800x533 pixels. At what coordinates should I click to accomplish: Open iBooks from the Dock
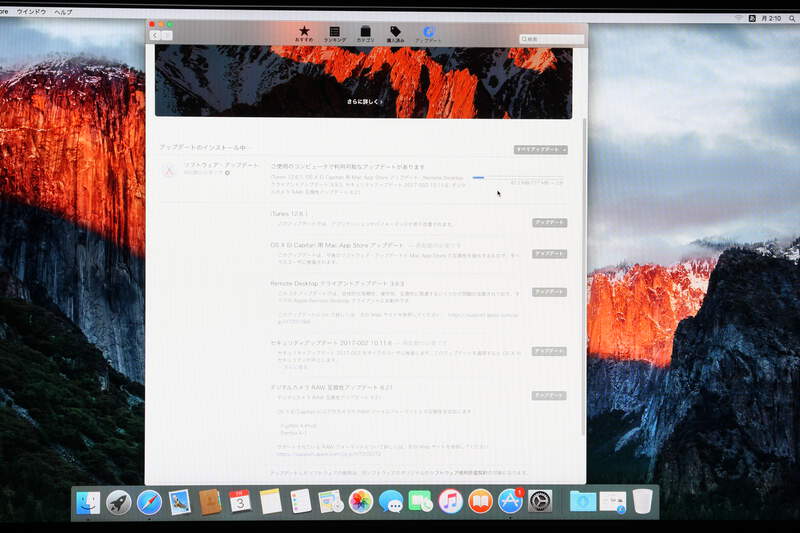480,501
